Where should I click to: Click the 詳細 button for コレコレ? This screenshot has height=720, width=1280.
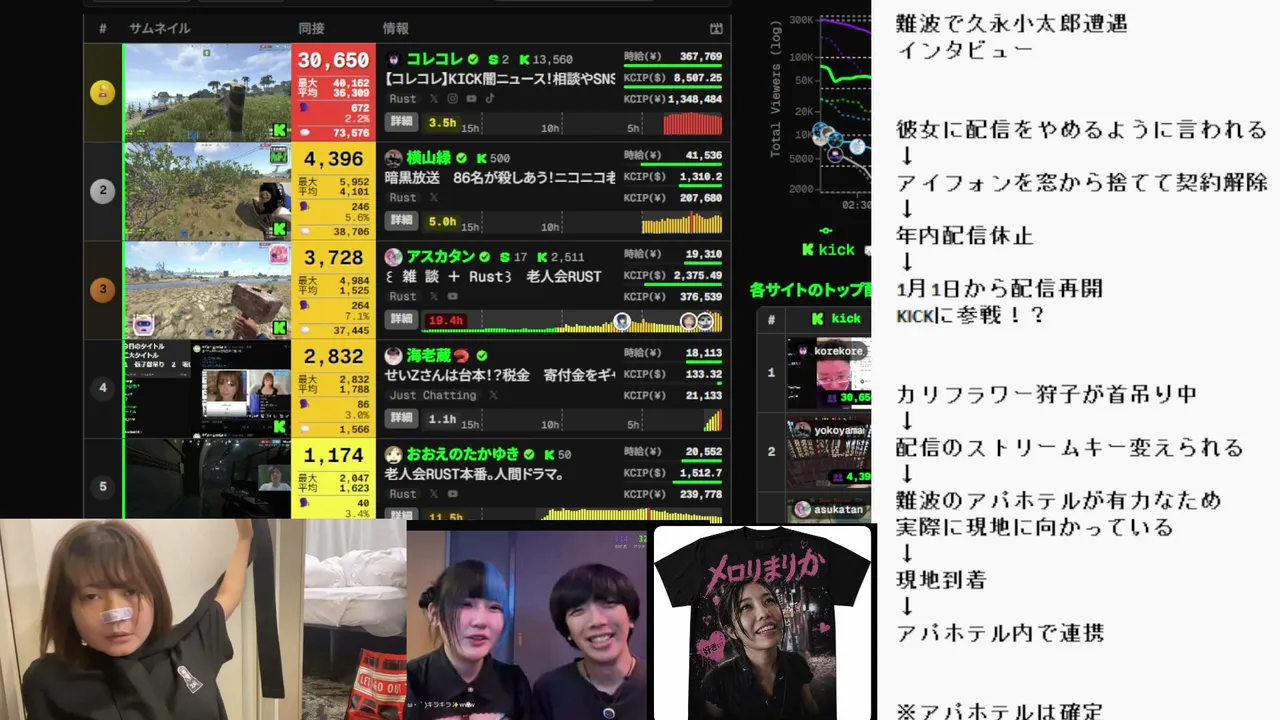(401, 122)
